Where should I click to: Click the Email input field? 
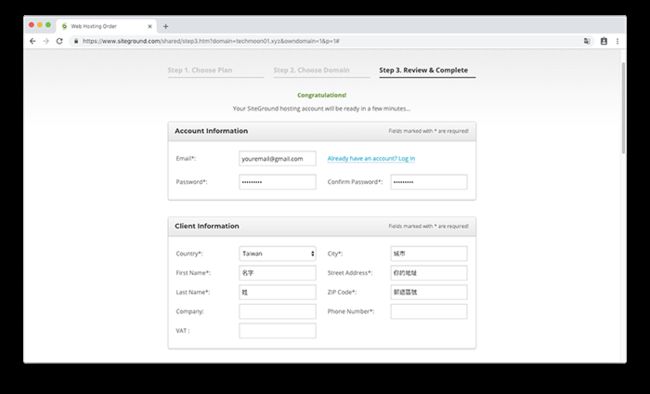pyautogui.click(x=277, y=158)
